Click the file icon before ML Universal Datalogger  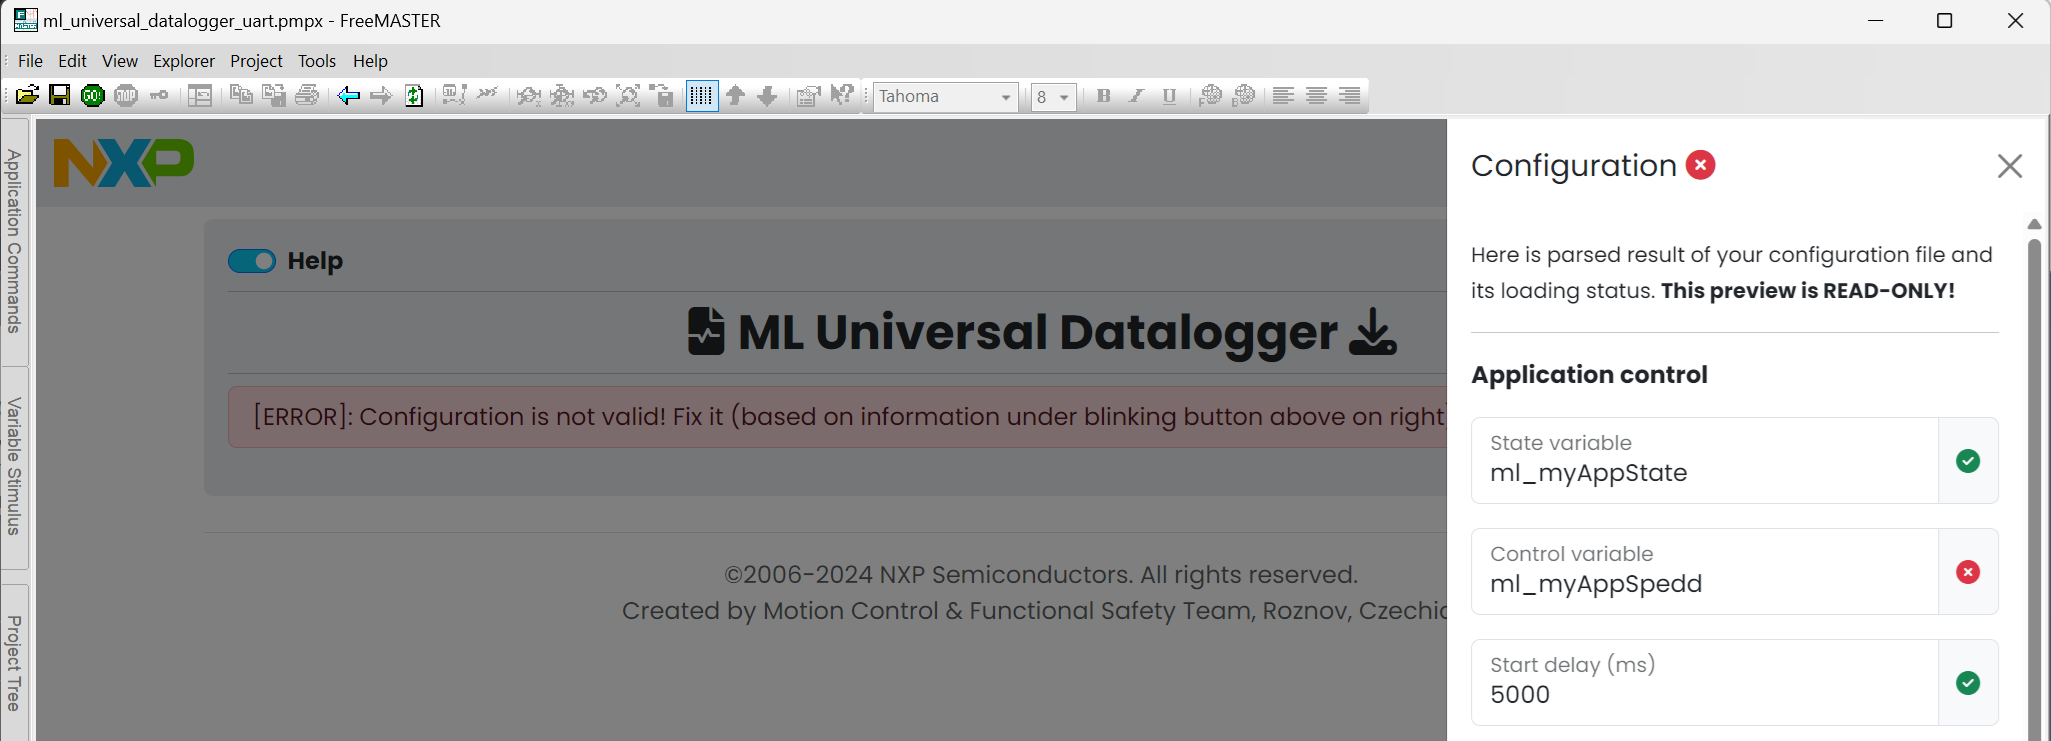pyautogui.click(x=706, y=331)
